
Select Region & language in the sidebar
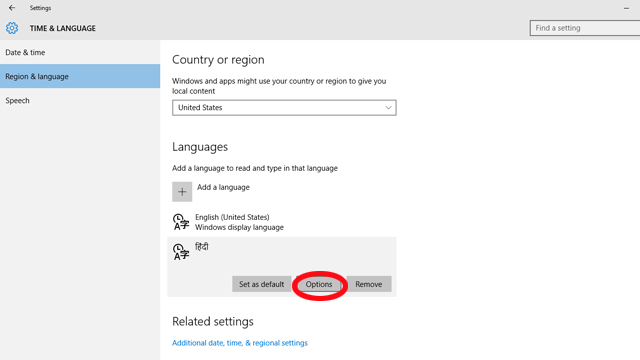[x=80, y=76]
